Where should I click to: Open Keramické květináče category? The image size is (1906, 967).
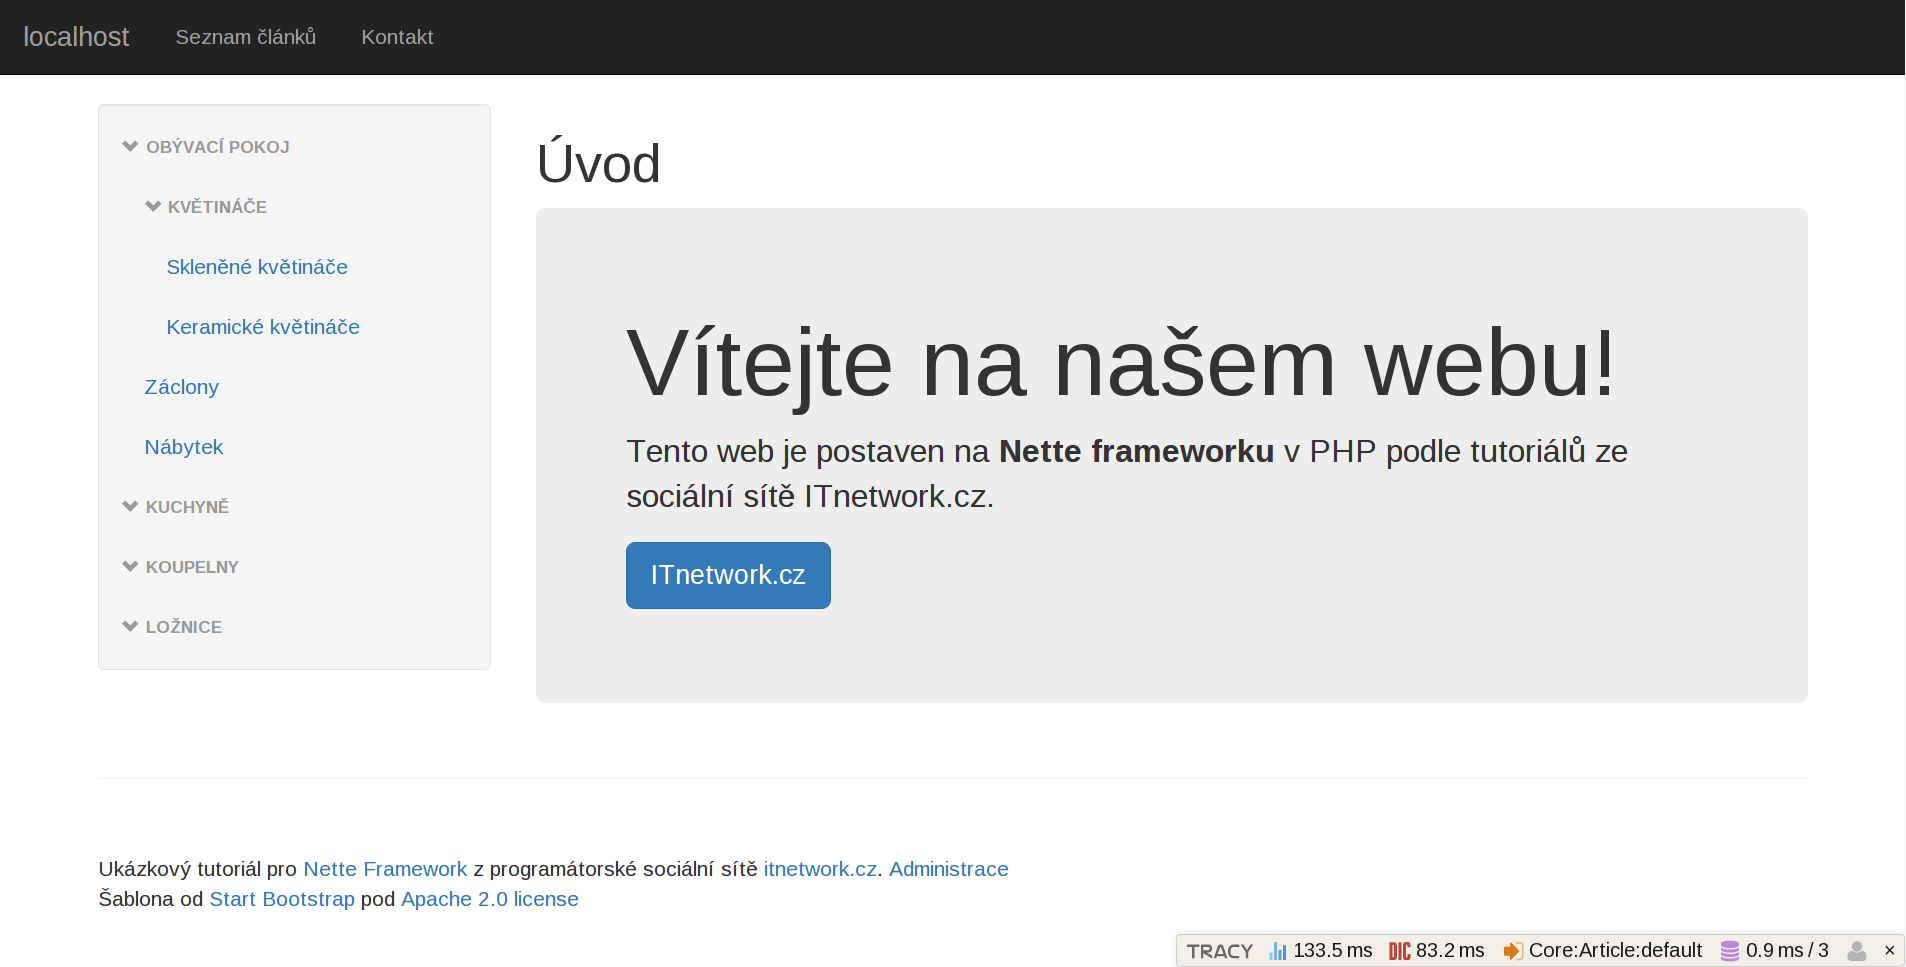pos(263,327)
